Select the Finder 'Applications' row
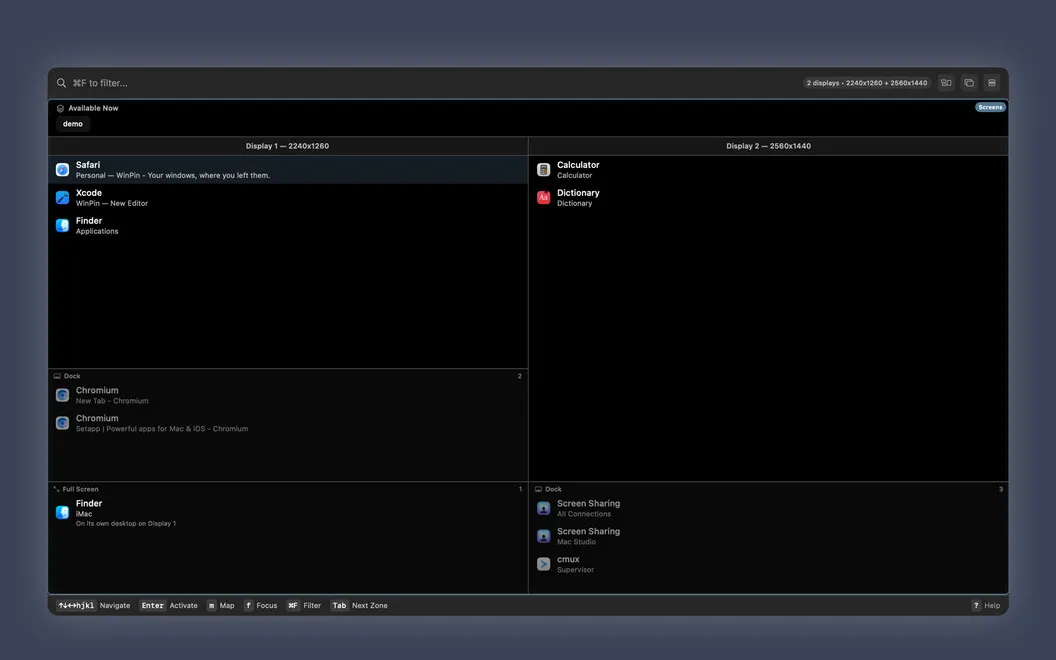The width and height of the screenshot is (1056, 660). click(x=288, y=226)
